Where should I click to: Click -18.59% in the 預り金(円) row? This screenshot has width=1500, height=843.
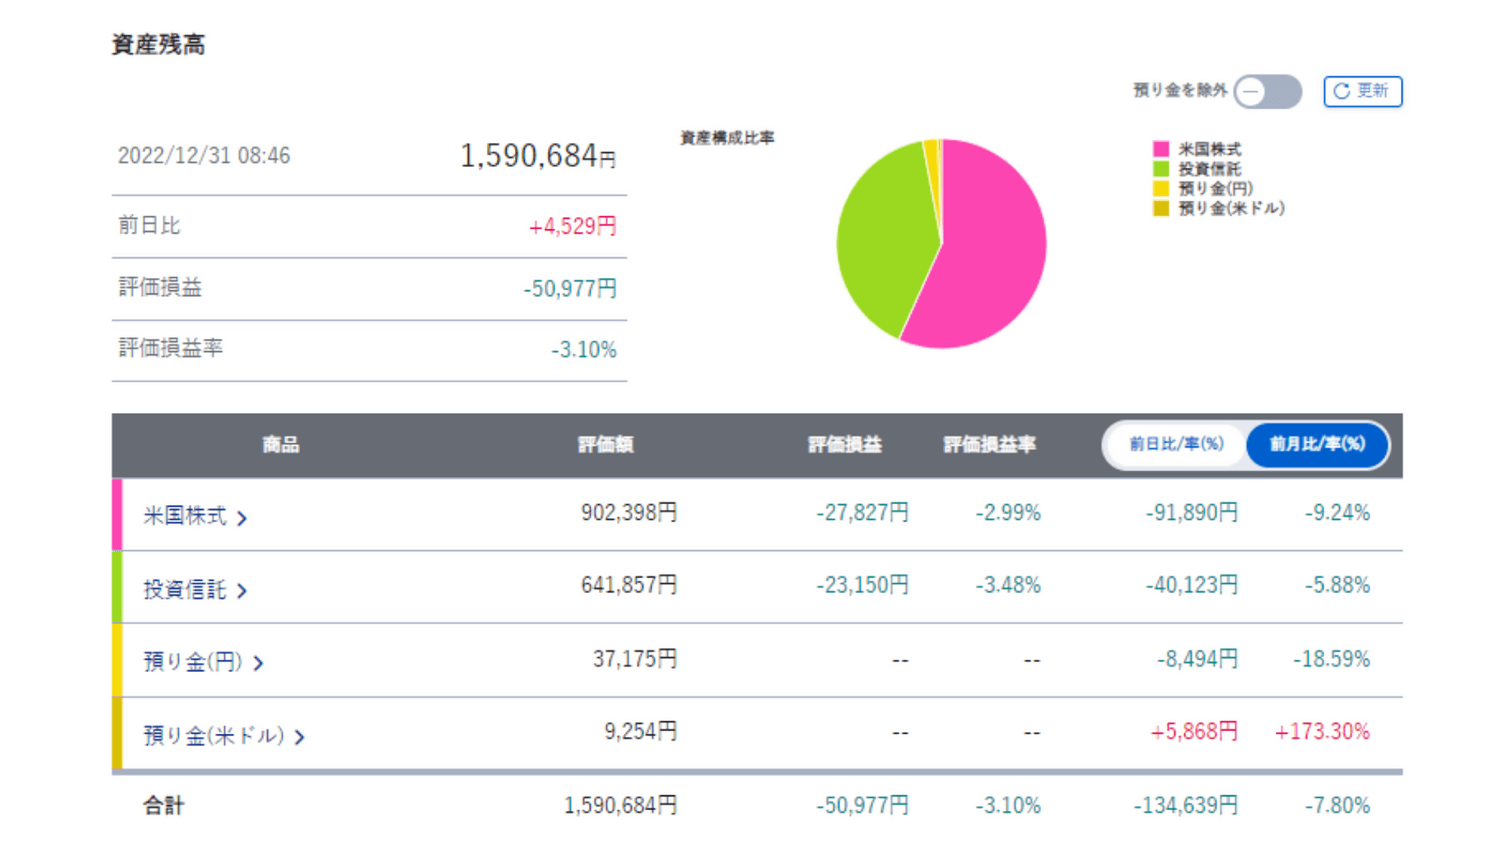coord(1332,659)
